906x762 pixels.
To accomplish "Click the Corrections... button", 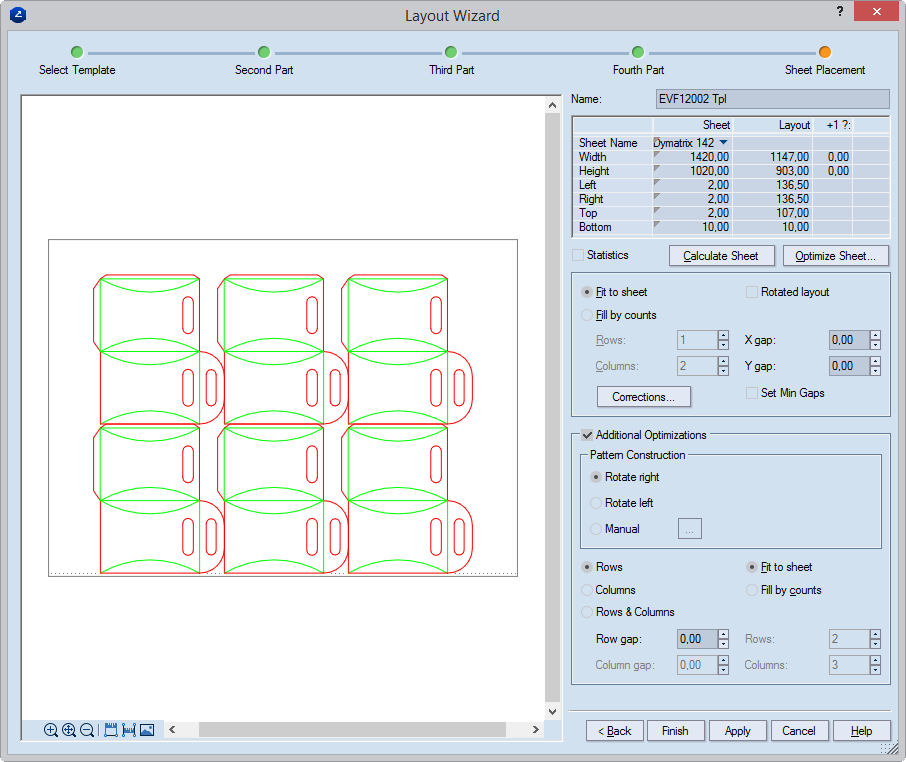I will [x=643, y=397].
